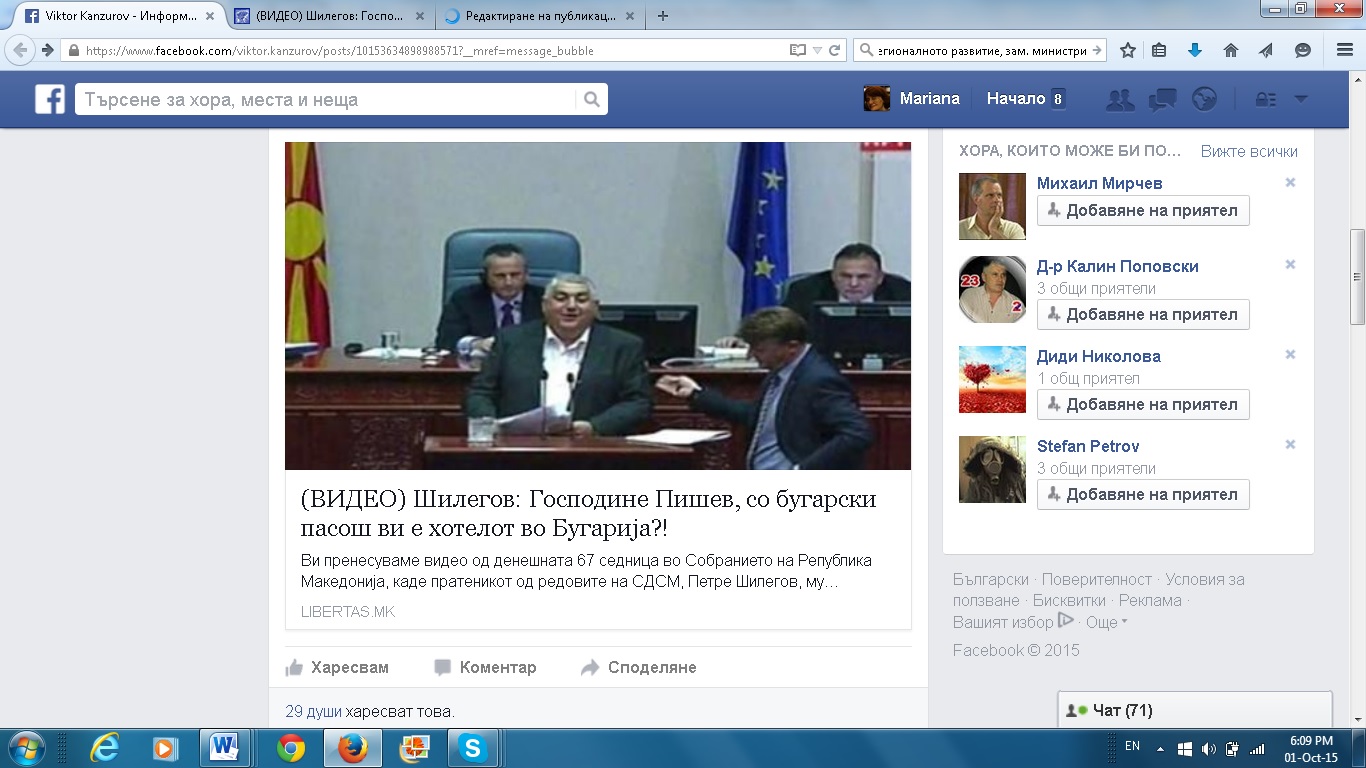Click the Firefox home icon
Viewport: 1366px width, 768px height.
coord(1231,50)
